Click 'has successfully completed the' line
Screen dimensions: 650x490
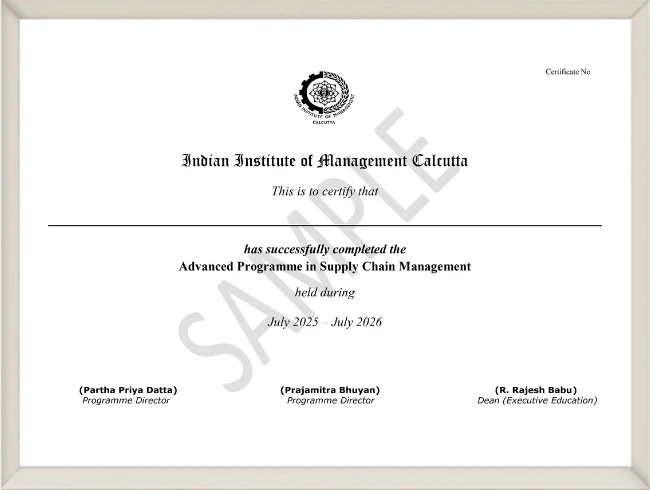(325, 249)
